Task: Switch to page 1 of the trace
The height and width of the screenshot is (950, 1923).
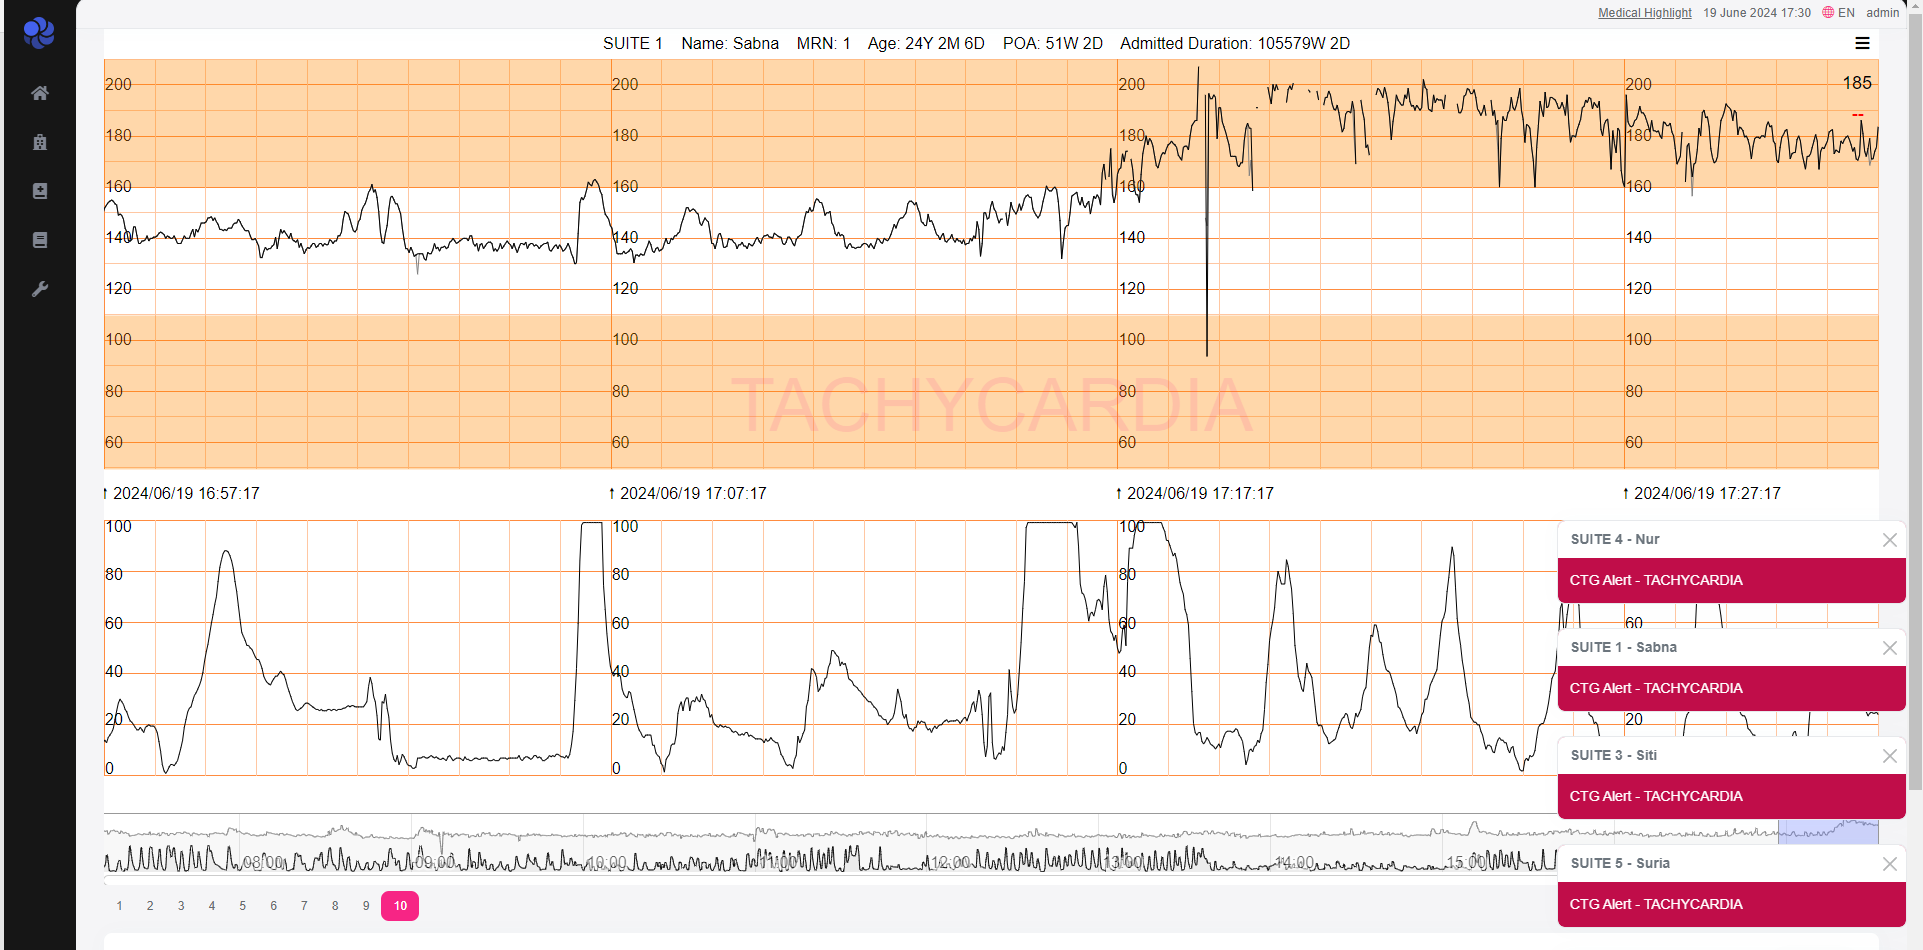Action: click(x=119, y=906)
